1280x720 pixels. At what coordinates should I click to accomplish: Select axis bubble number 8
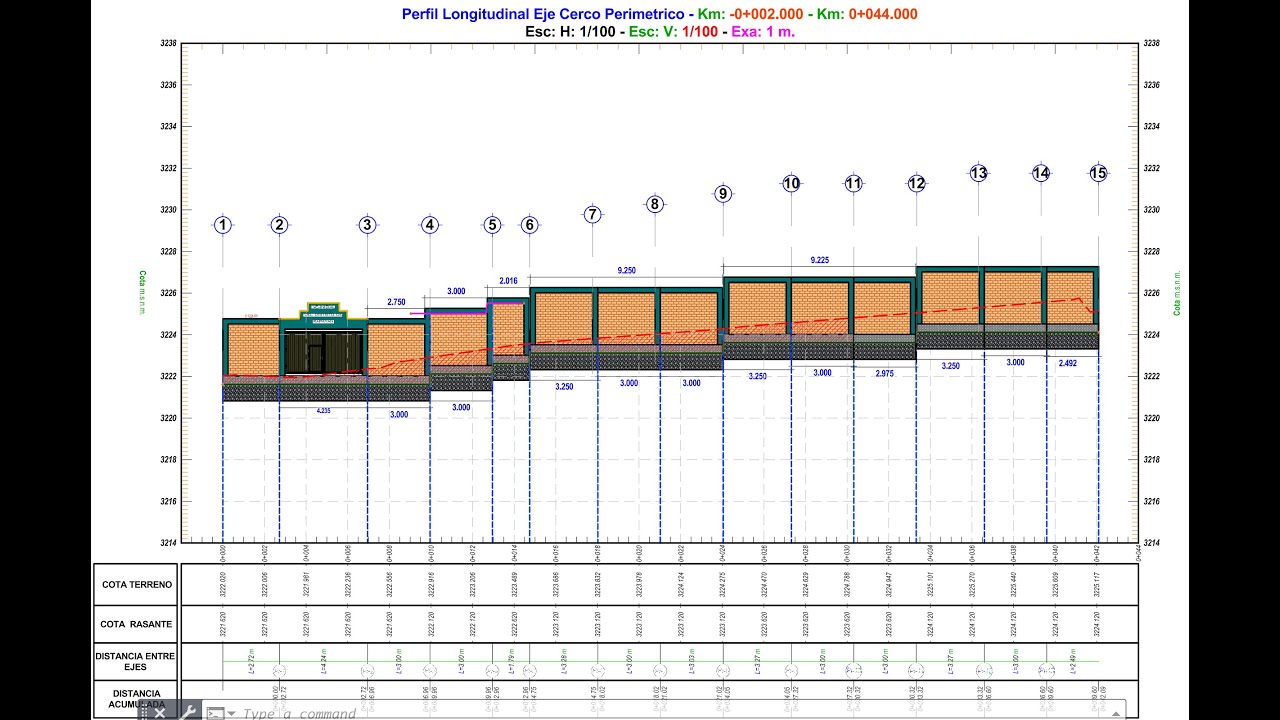point(655,204)
